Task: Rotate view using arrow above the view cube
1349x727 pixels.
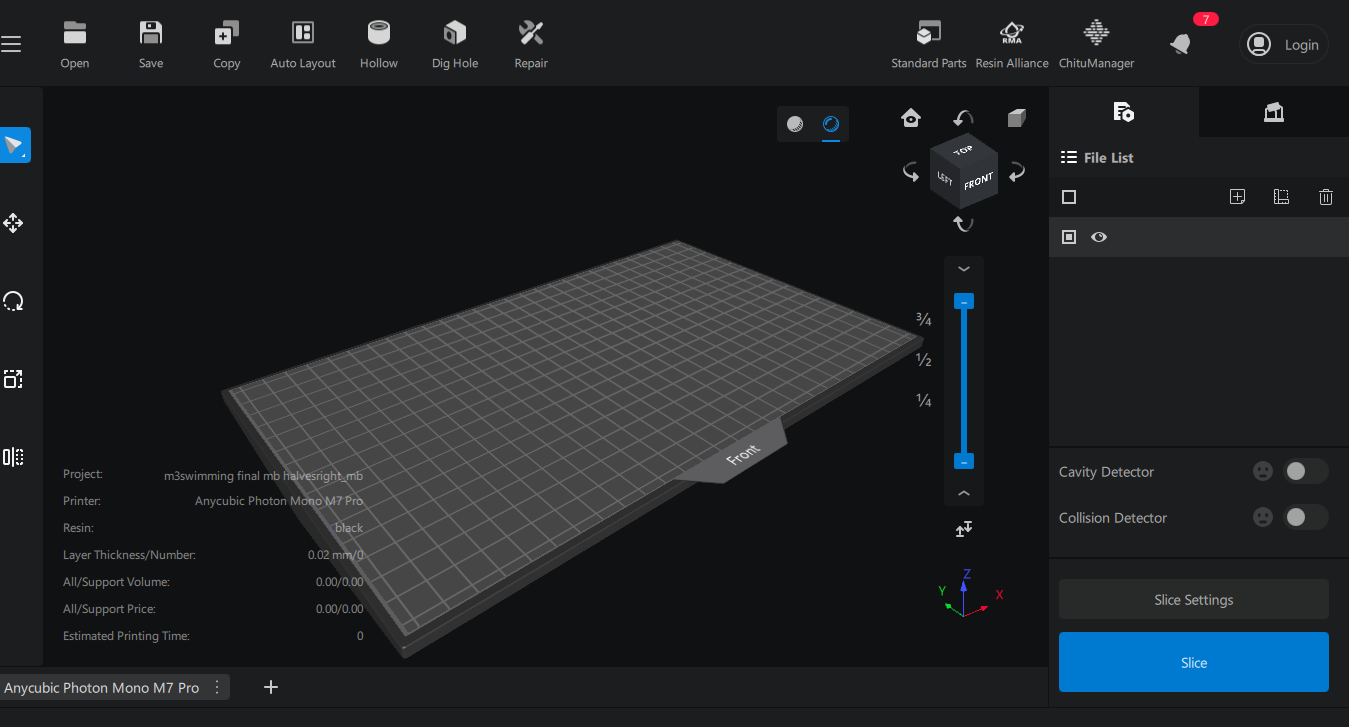Action: click(x=964, y=118)
